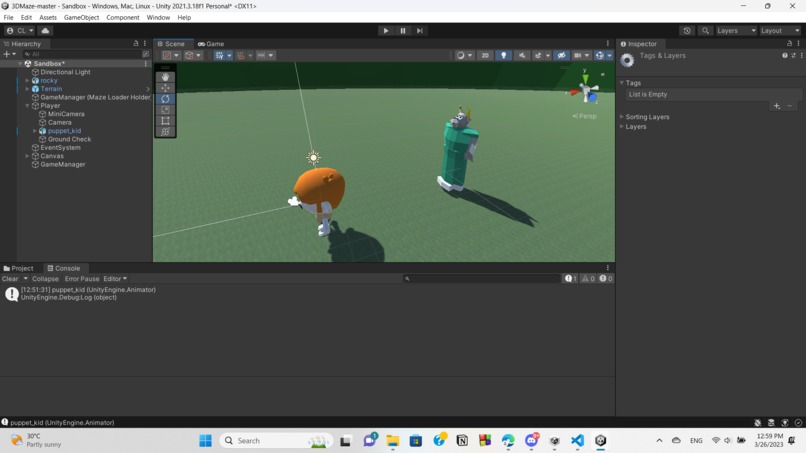This screenshot has height=453, width=806.
Task: Toggle Collapse in Console
Action: (45, 279)
